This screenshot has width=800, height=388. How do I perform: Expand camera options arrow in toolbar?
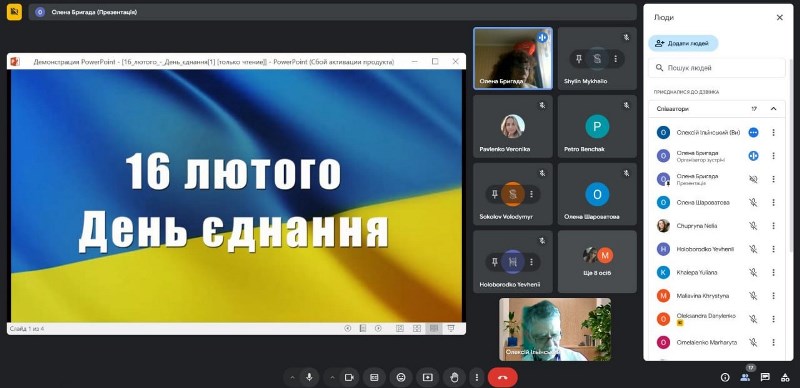tap(333, 377)
